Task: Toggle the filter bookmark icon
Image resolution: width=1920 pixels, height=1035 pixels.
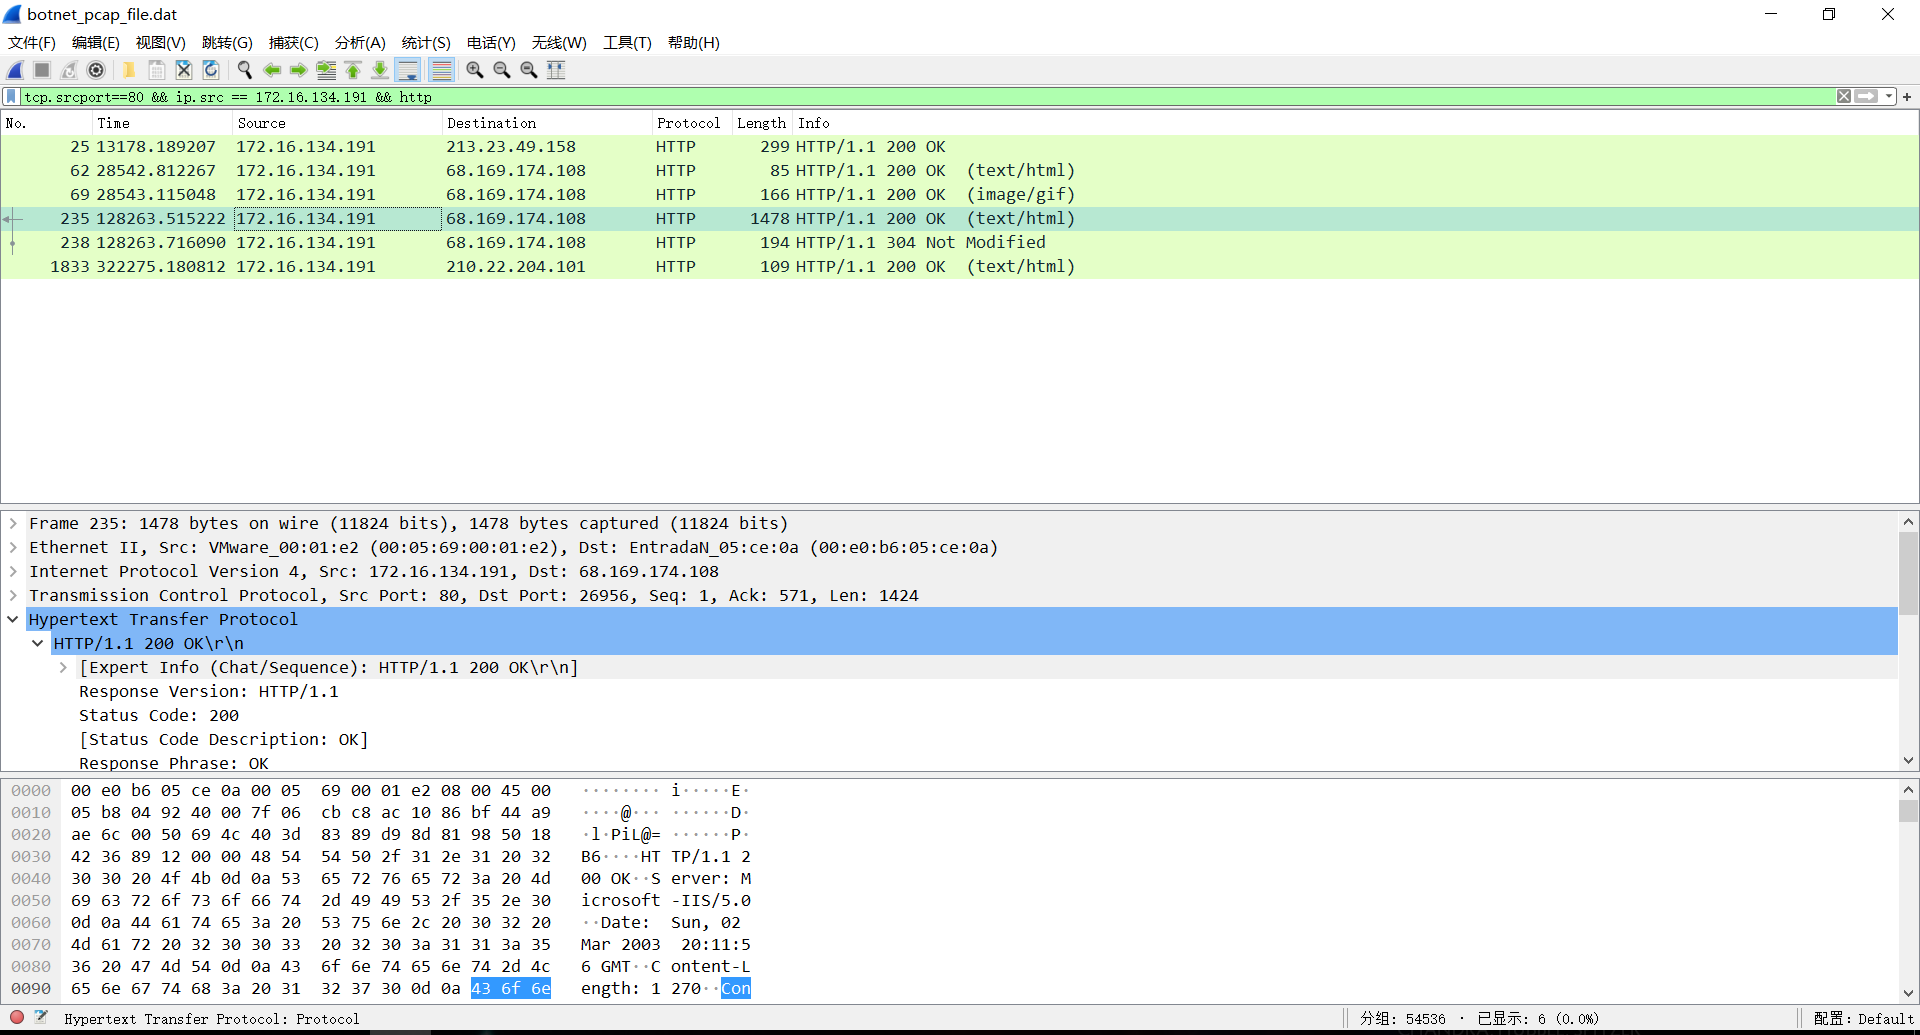Action: pos(11,97)
